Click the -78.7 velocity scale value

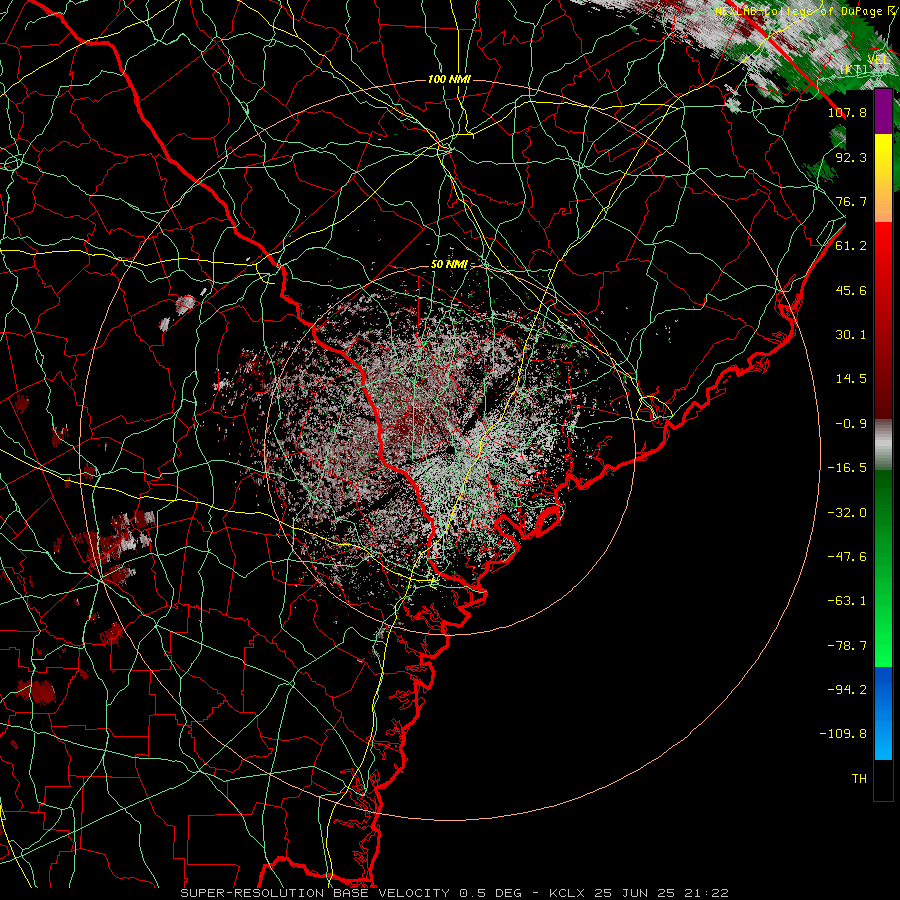coord(847,646)
